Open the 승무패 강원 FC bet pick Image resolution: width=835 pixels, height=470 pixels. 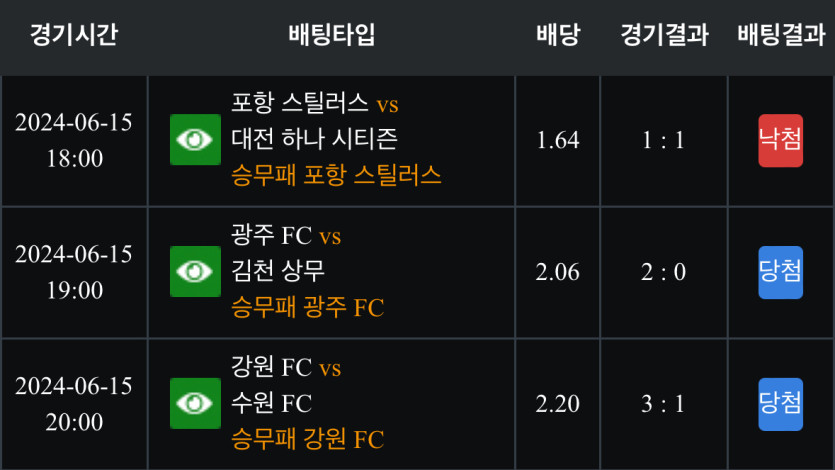pyautogui.click(x=307, y=439)
